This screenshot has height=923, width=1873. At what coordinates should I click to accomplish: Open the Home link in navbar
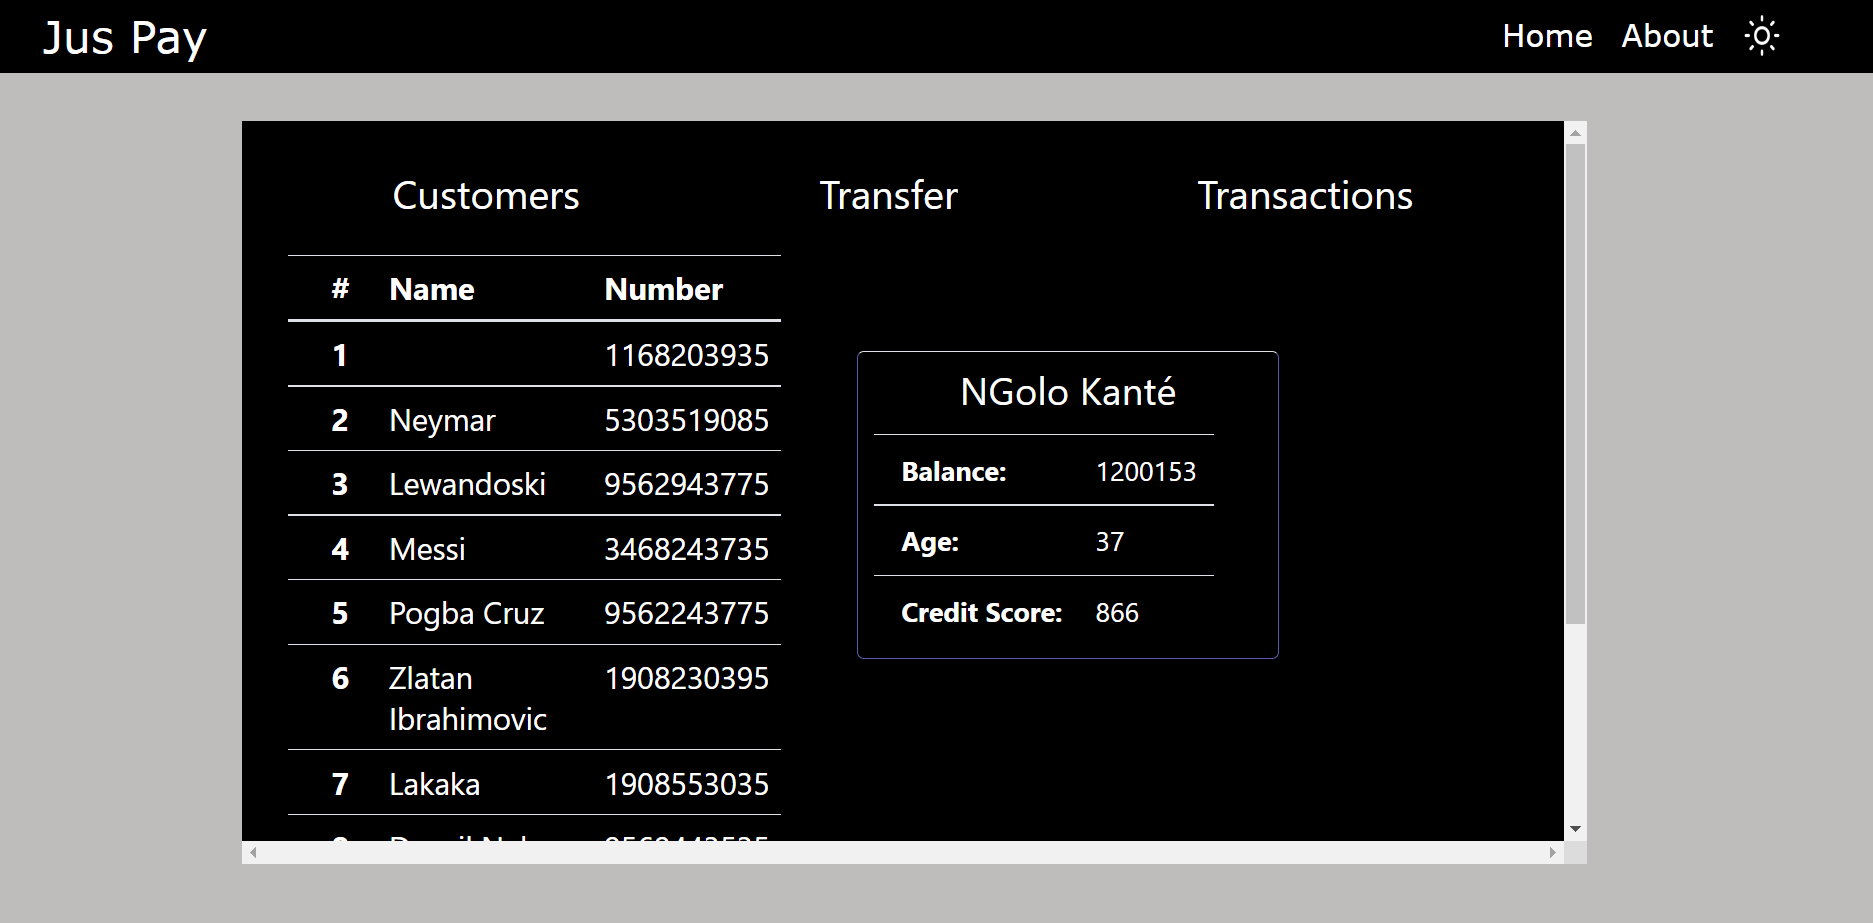1547,37
